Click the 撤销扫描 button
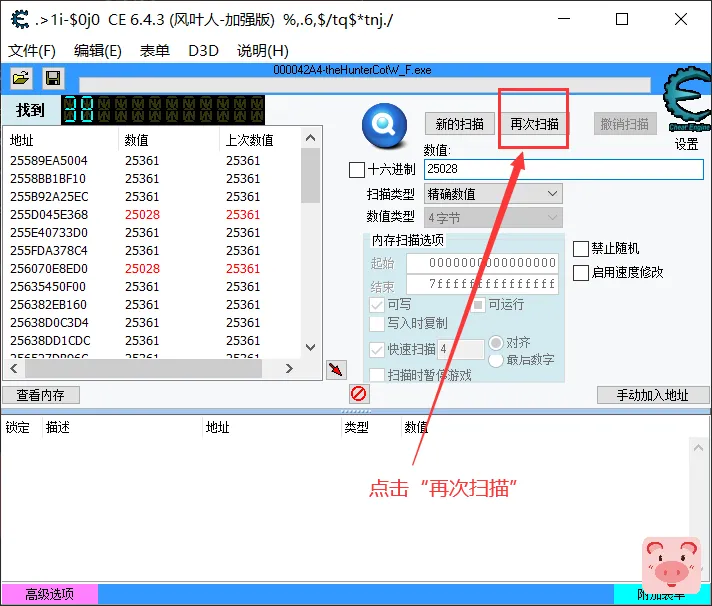Viewport: 712px width, 606px height. [x=625, y=123]
